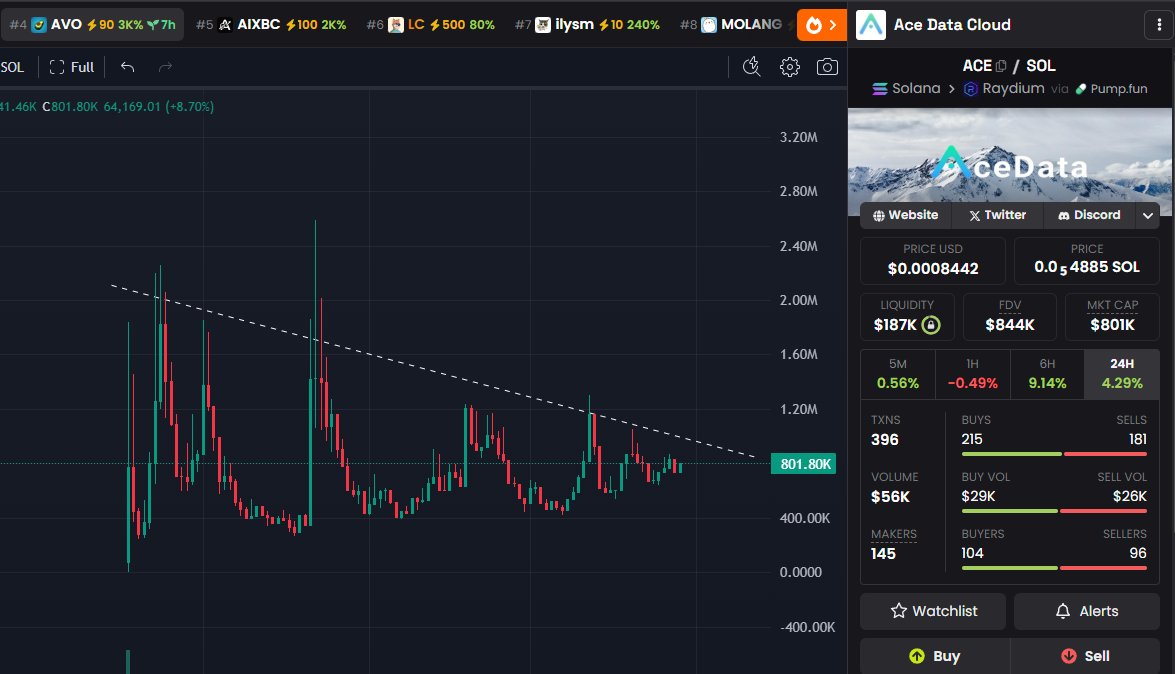
Task: Click the MAKERS 145 value
Action: pyautogui.click(x=883, y=554)
